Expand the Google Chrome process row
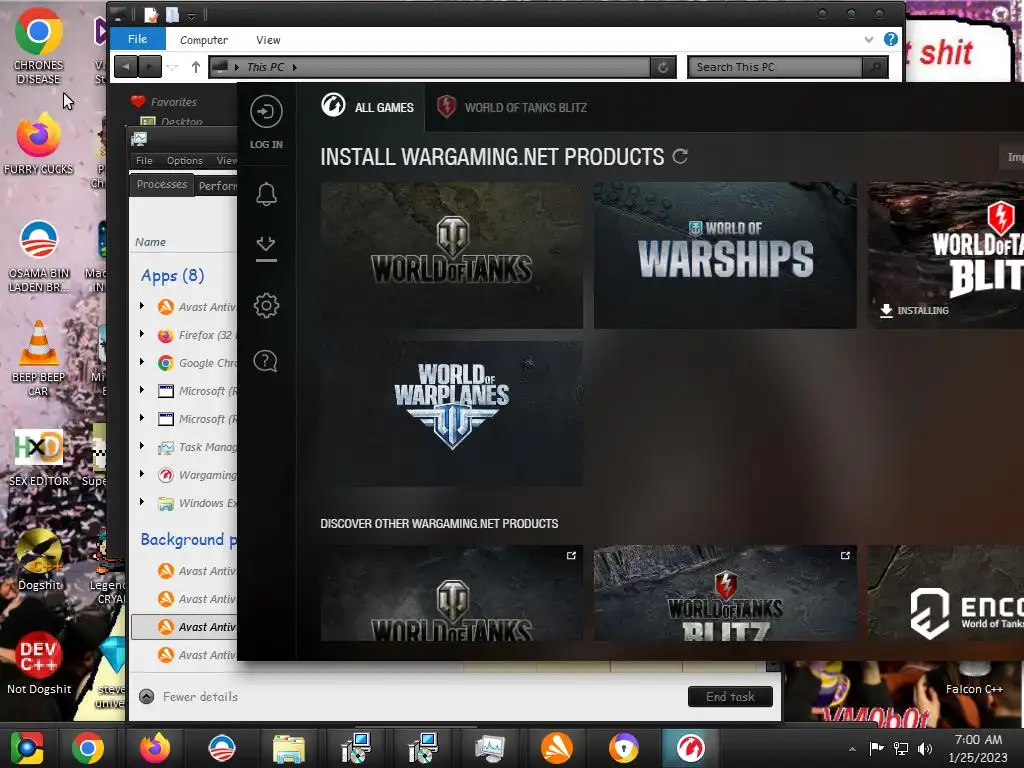1024x768 pixels. click(x=142, y=362)
